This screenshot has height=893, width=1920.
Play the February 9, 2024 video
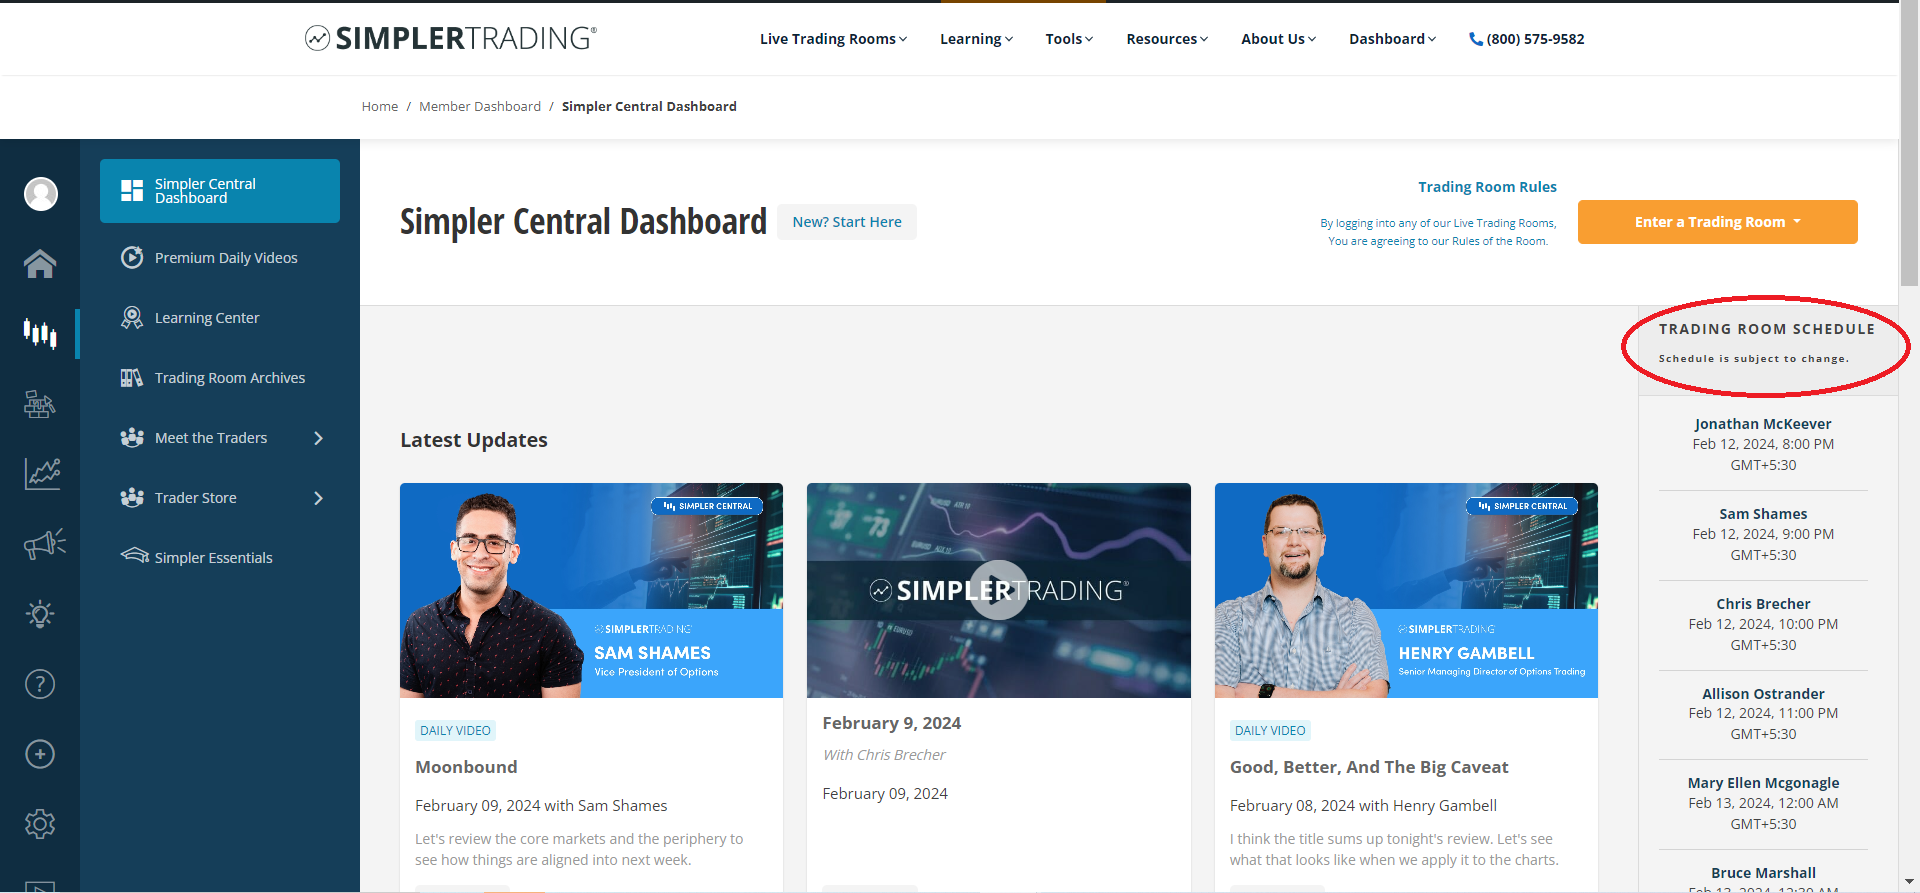point(999,590)
